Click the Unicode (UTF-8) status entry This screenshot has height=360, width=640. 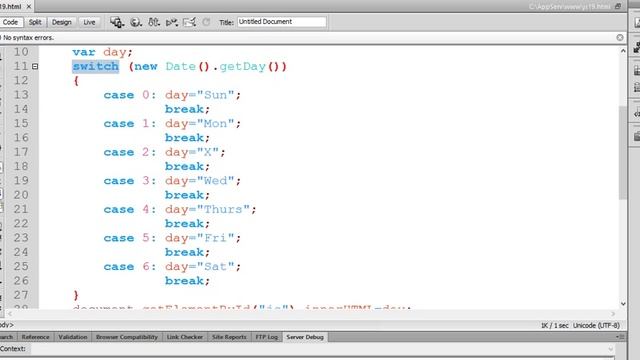[x=596, y=325]
